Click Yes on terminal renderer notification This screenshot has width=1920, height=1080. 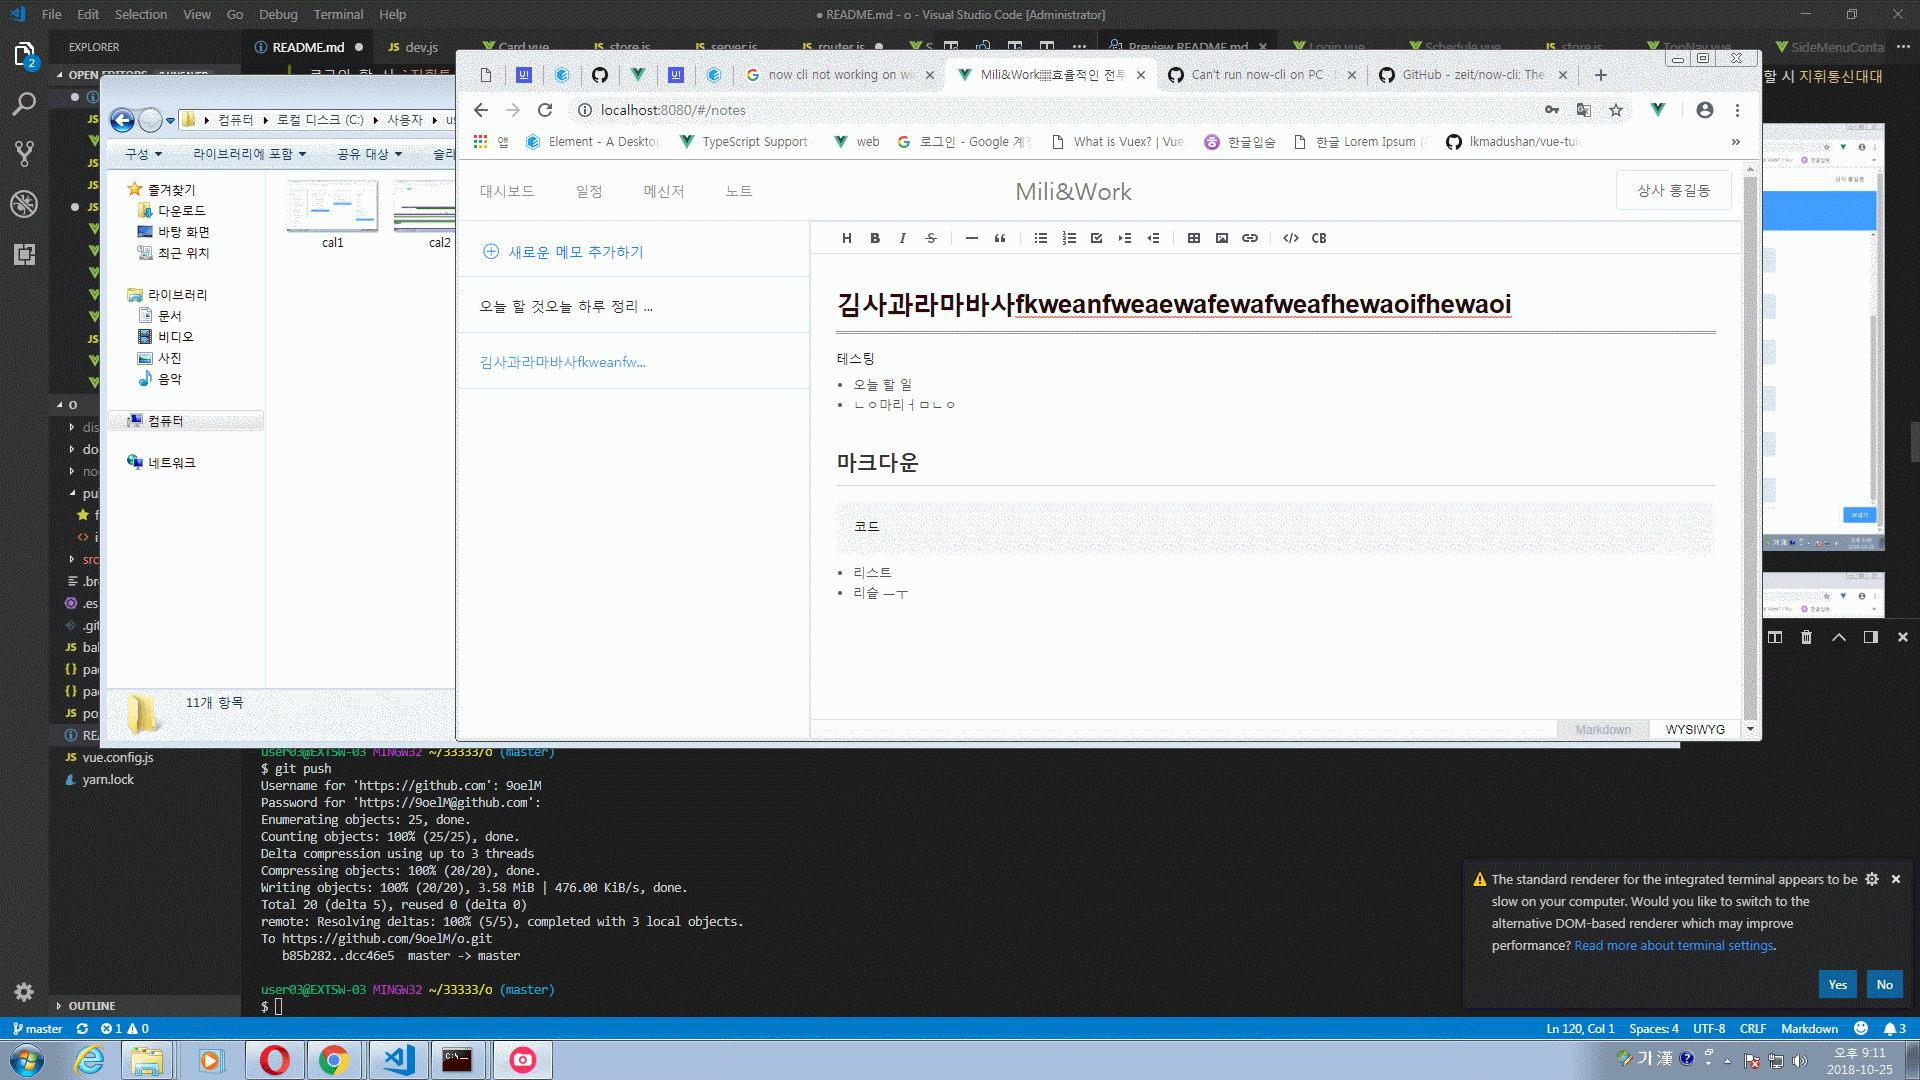(x=1837, y=984)
